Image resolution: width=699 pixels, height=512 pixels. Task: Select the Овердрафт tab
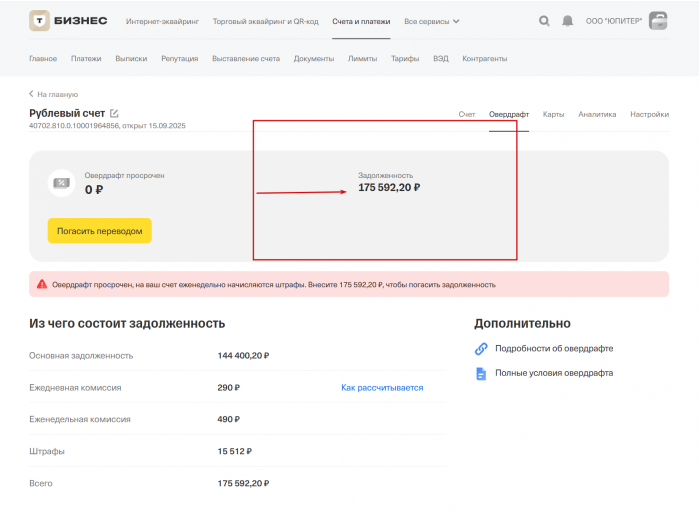(x=509, y=114)
